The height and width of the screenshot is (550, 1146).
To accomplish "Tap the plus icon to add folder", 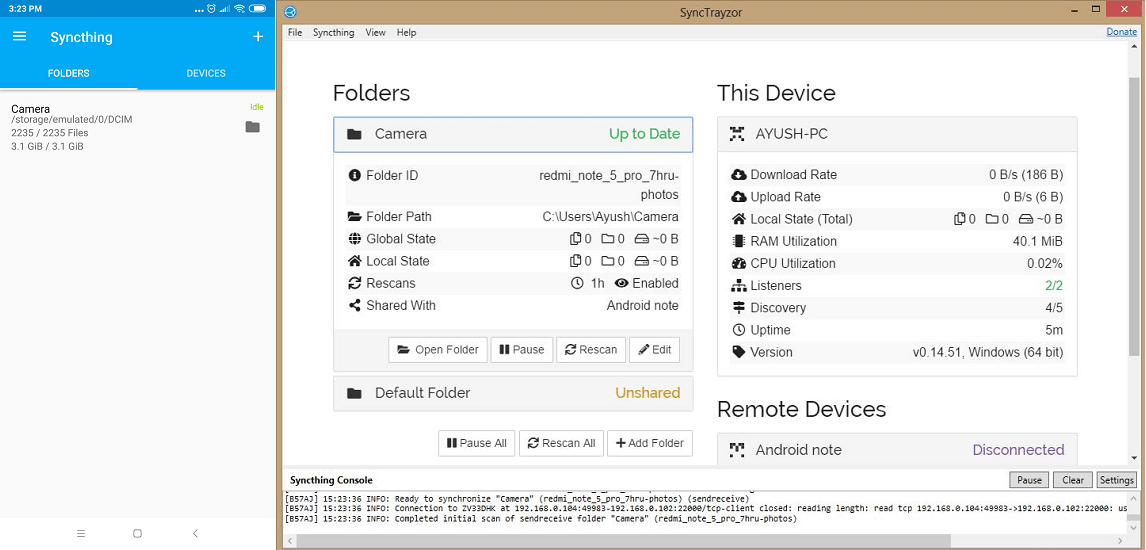I will [258, 37].
